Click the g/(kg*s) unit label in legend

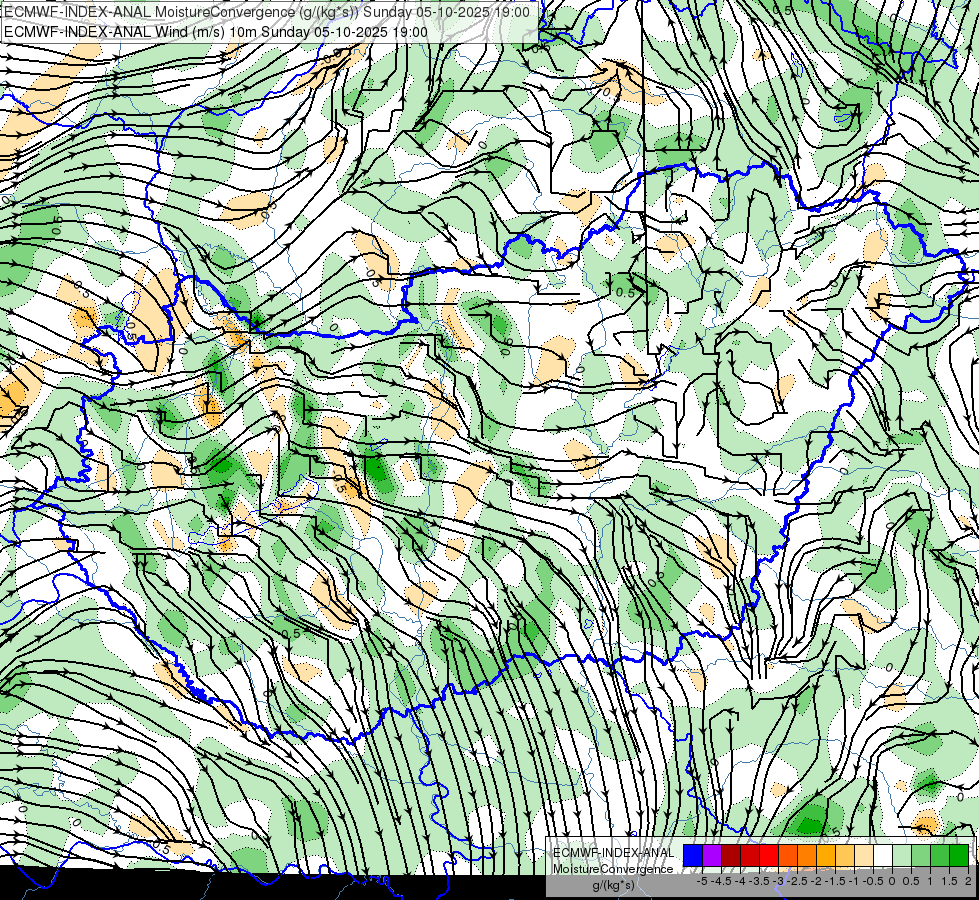pos(613,885)
